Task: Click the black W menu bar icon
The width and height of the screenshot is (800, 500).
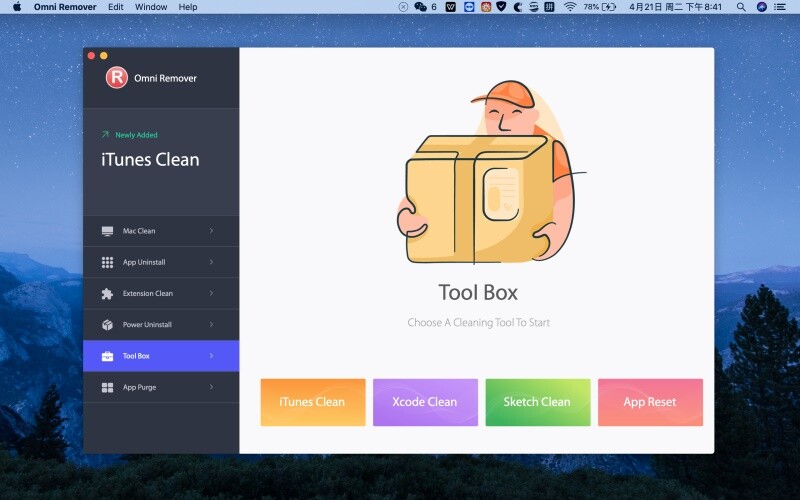Action: (x=451, y=7)
